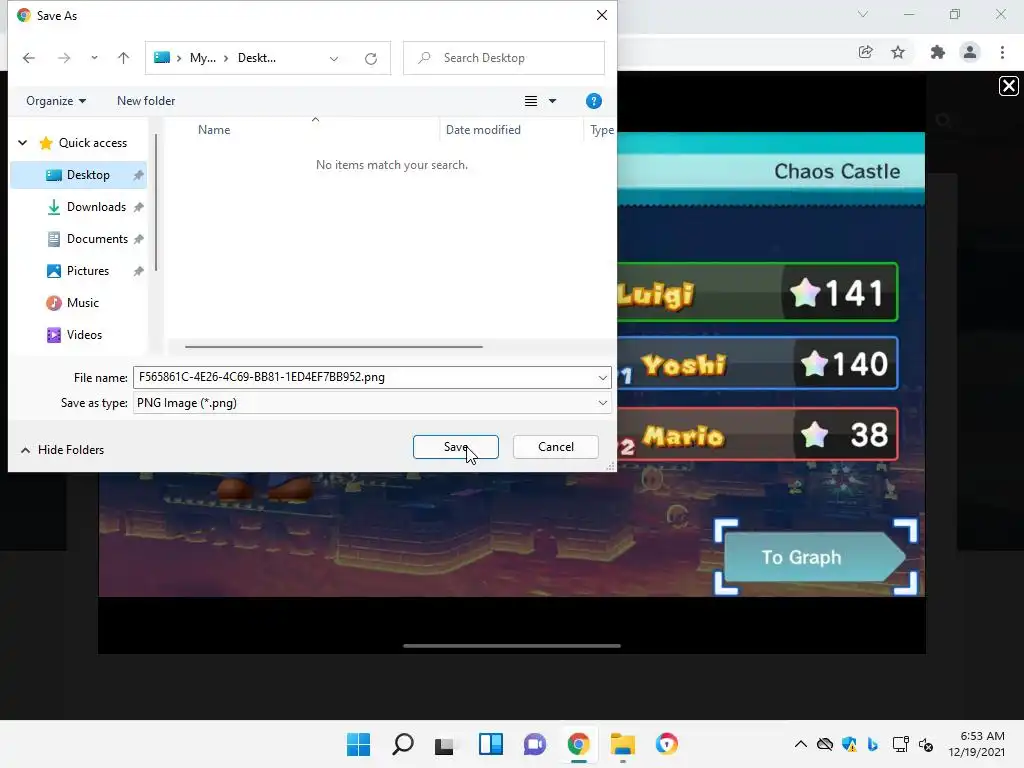1024x768 pixels.
Task: Open Documents in the navigation pane
Action: click(97, 239)
